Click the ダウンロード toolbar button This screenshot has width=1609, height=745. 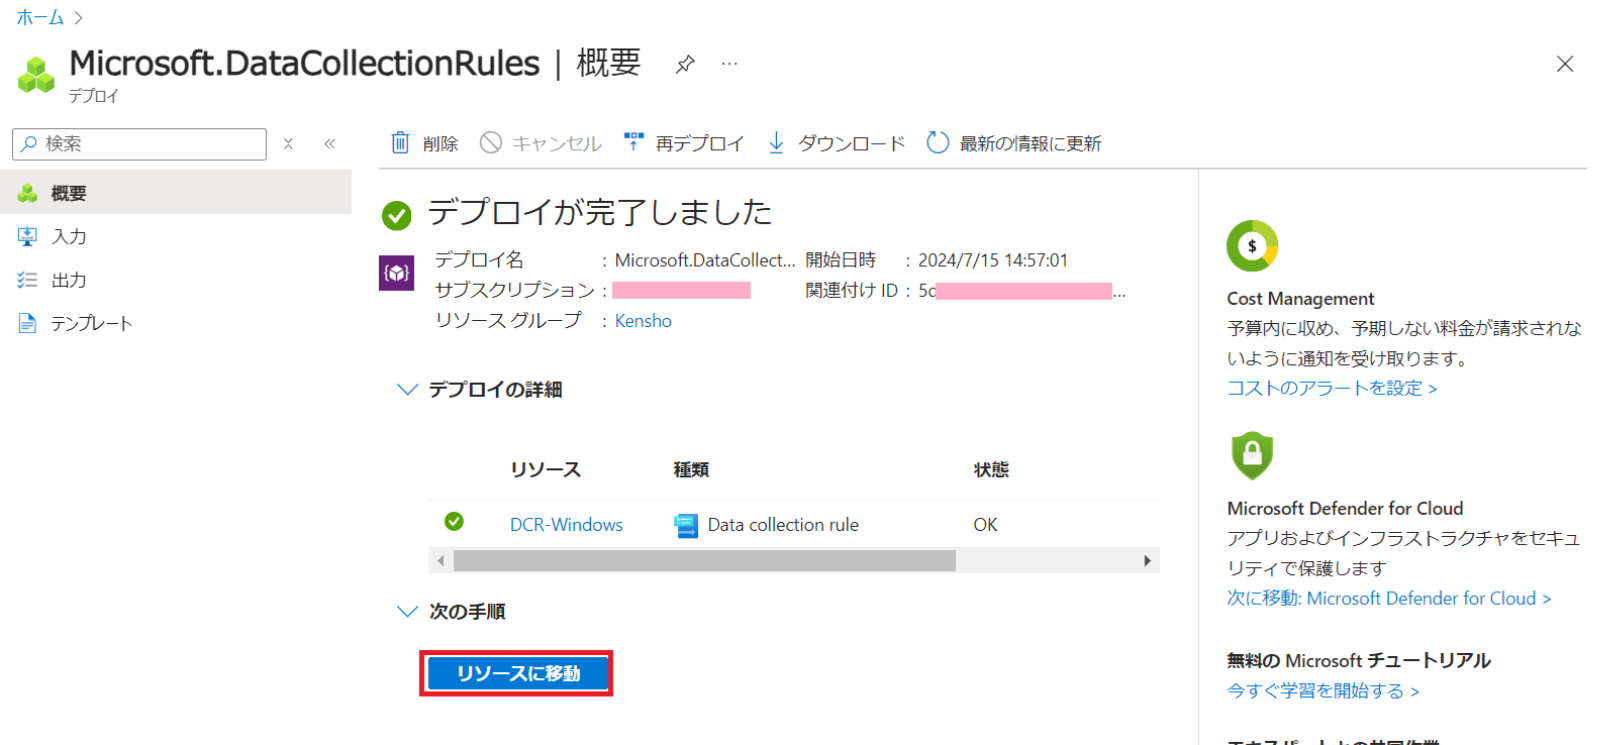coord(836,143)
